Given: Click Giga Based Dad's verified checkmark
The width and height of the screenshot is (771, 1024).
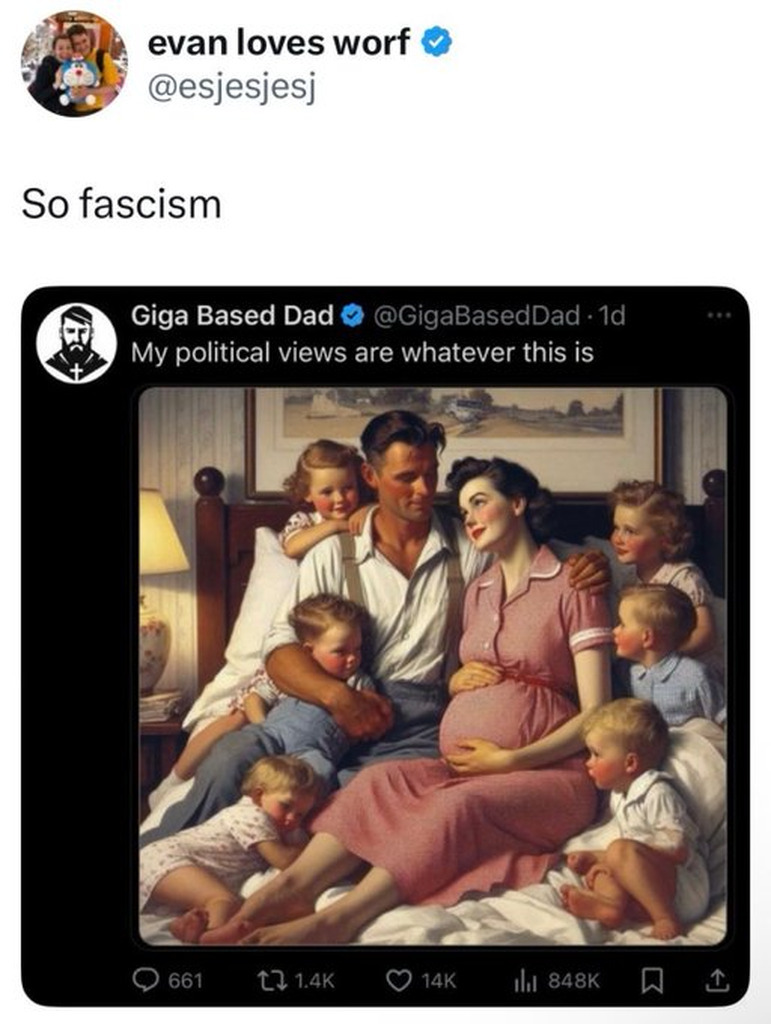Looking at the screenshot, I should tap(352, 316).
